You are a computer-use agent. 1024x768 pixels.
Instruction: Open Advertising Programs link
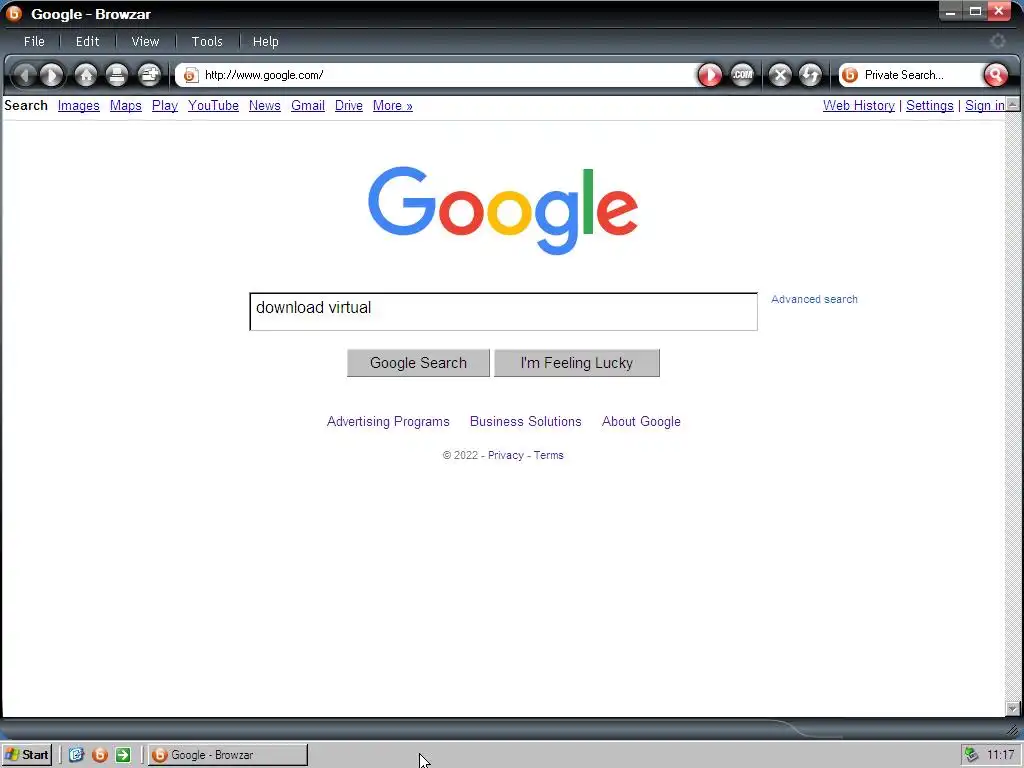388,422
